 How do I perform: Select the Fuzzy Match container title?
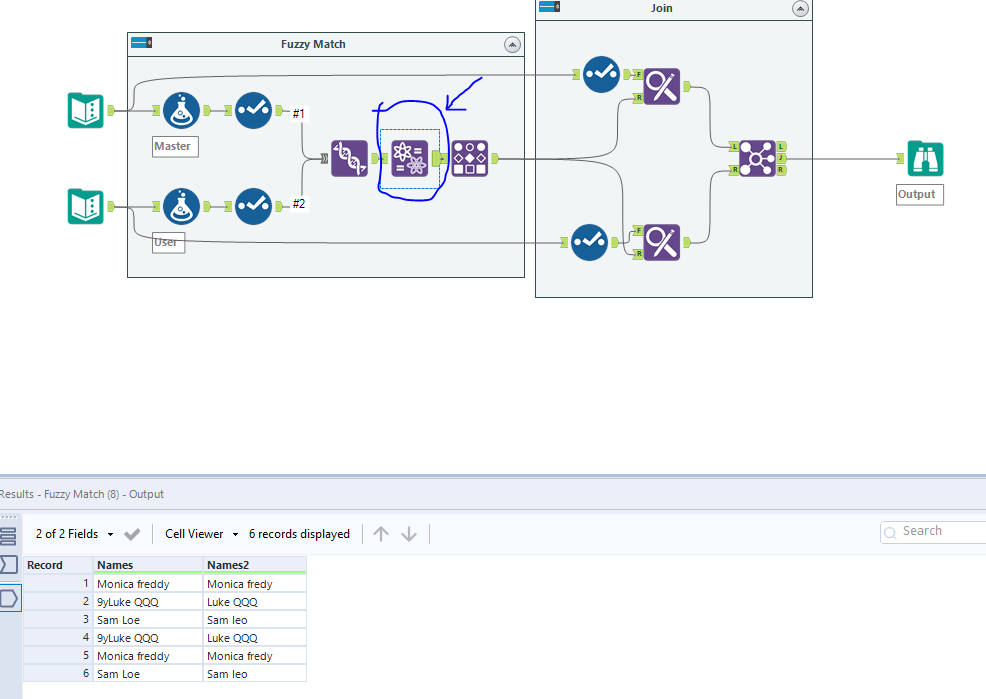click(x=313, y=44)
